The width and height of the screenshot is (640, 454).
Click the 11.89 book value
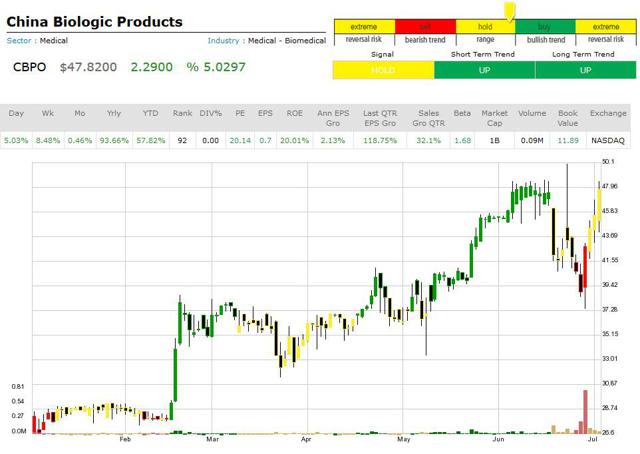pyautogui.click(x=568, y=140)
